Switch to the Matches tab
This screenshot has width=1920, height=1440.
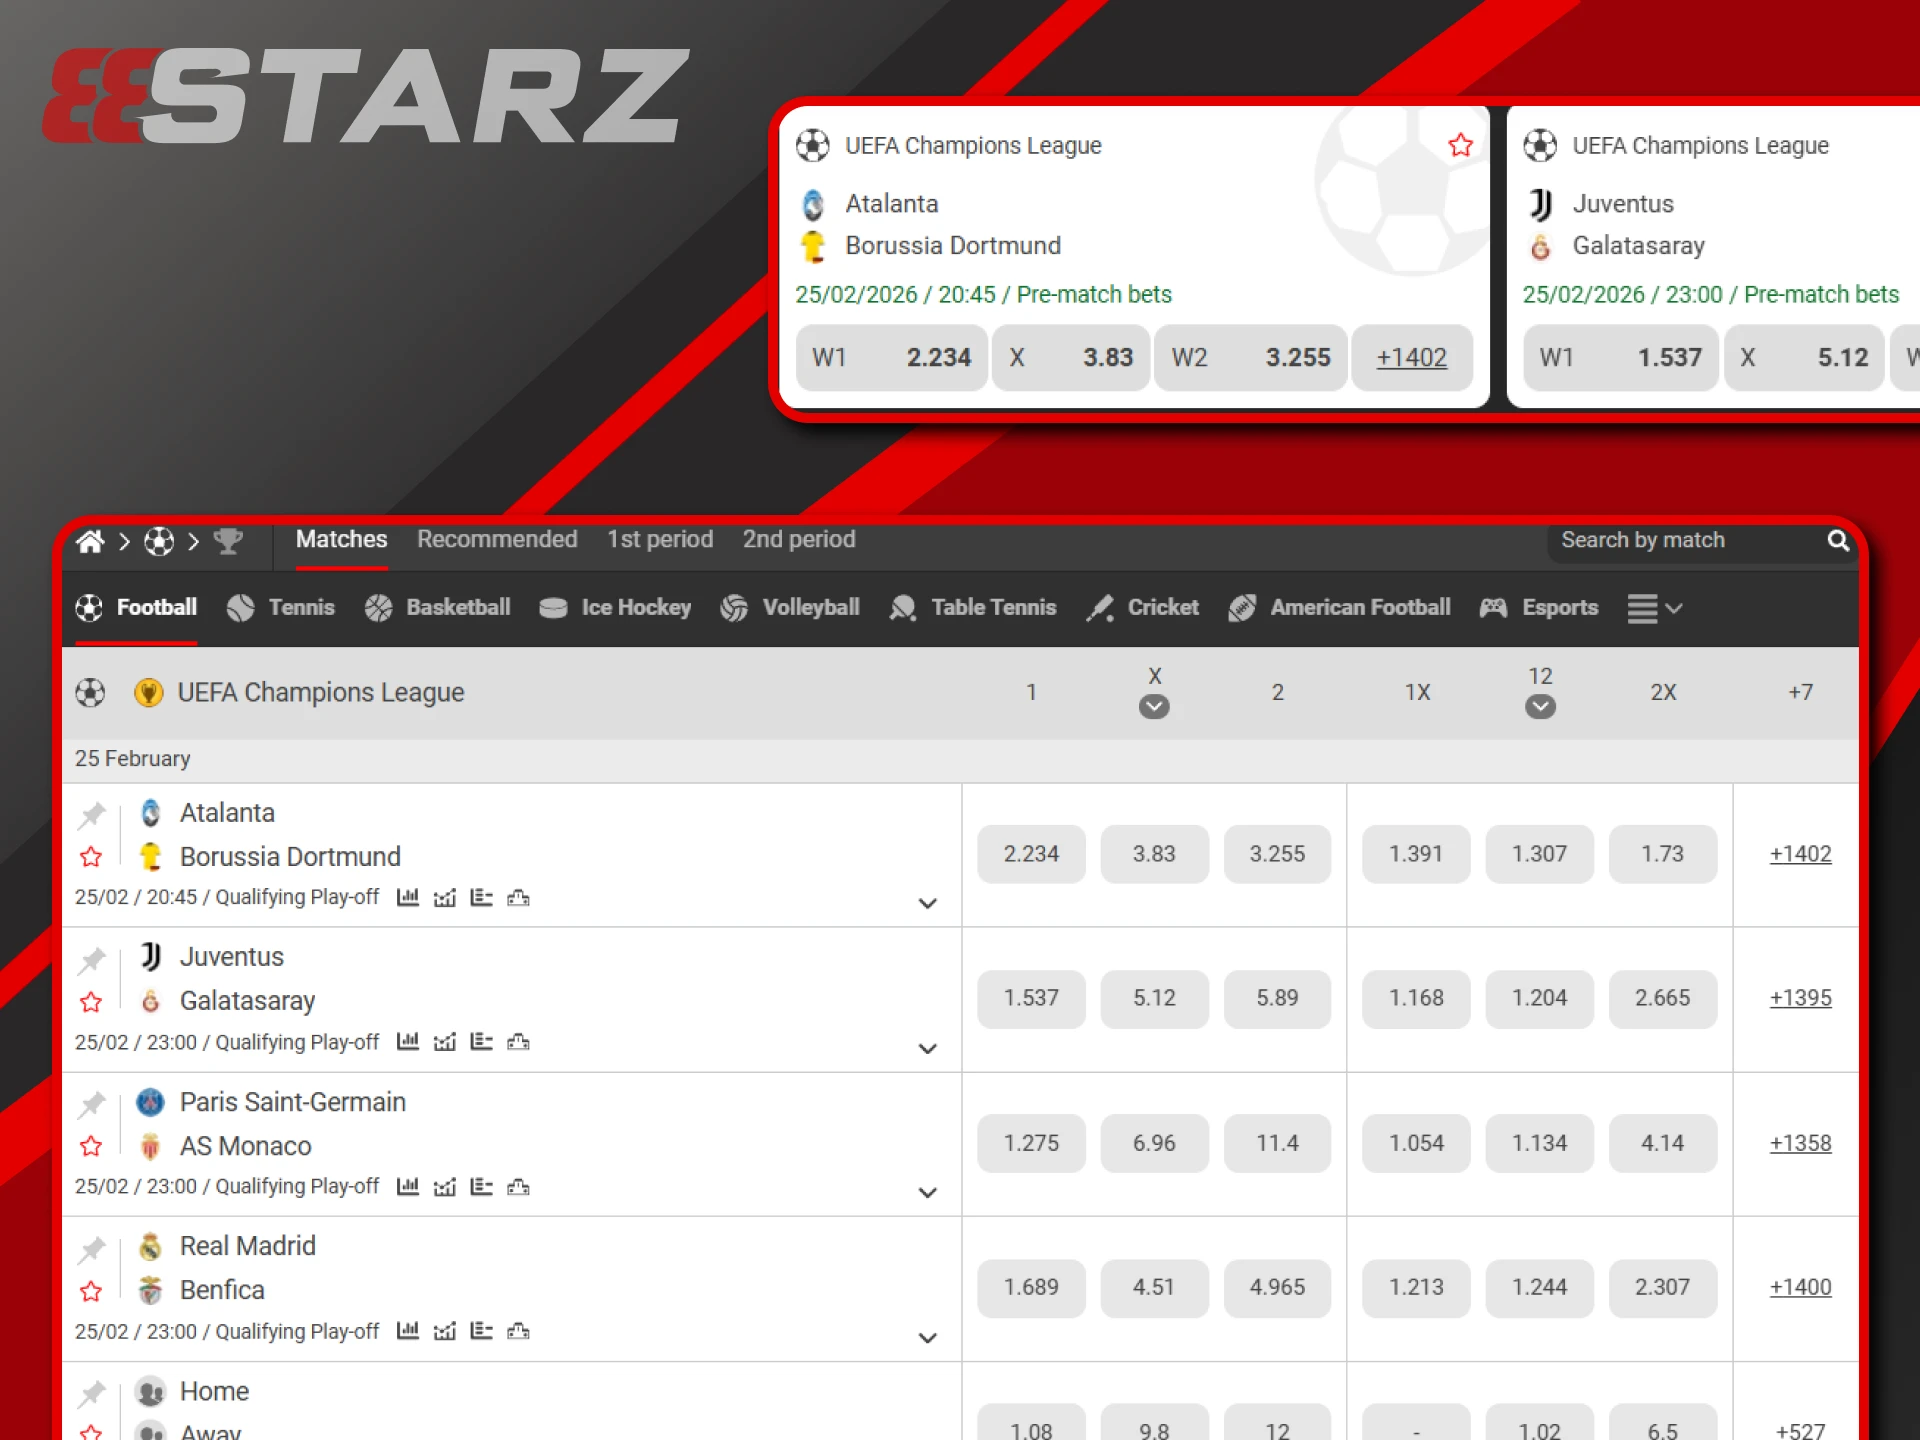341,539
